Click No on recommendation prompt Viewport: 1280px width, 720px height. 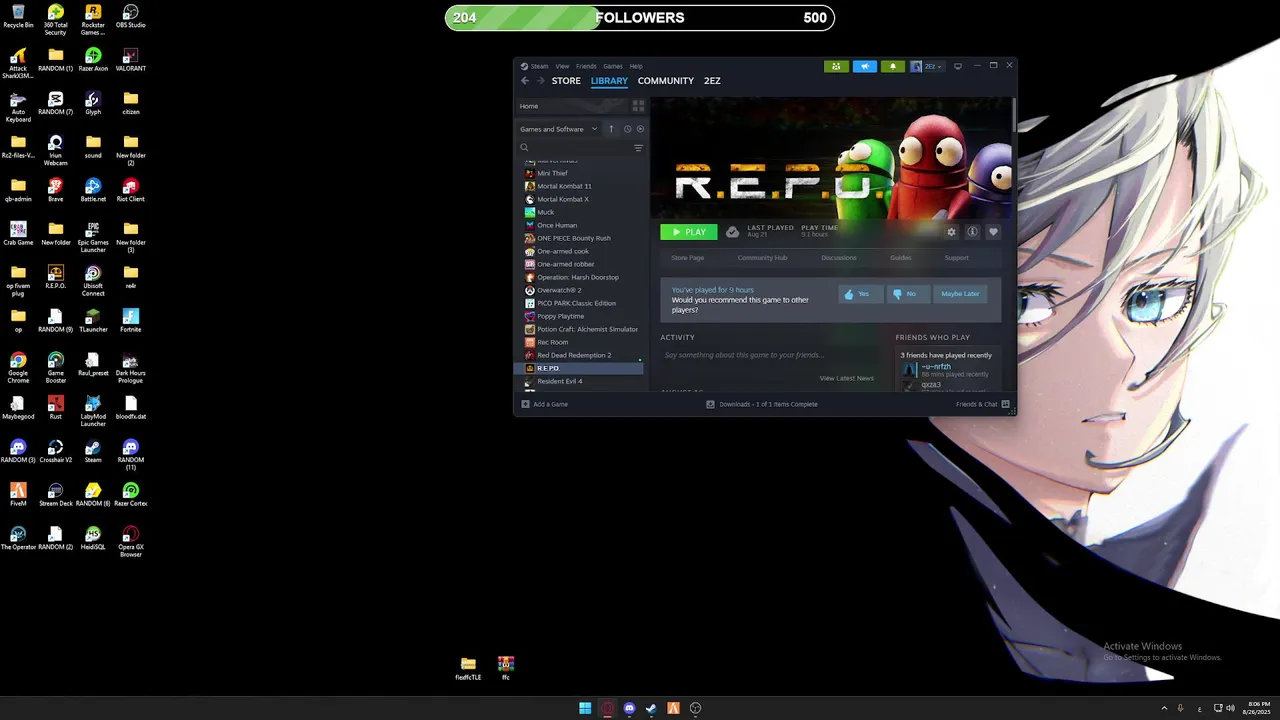(x=907, y=294)
